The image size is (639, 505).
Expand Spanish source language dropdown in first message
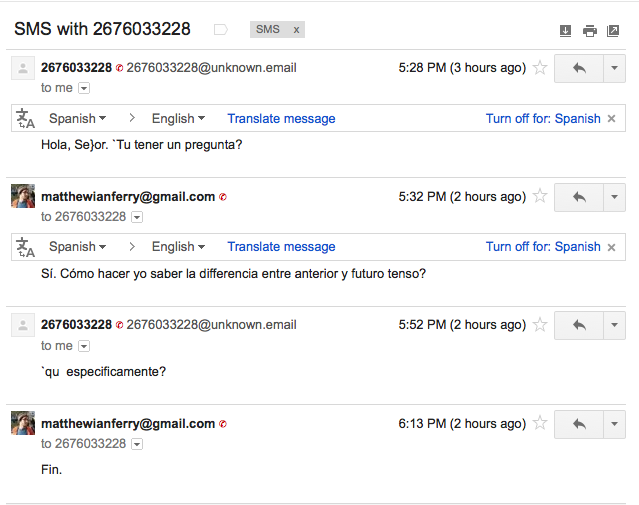tap(77, 118)
